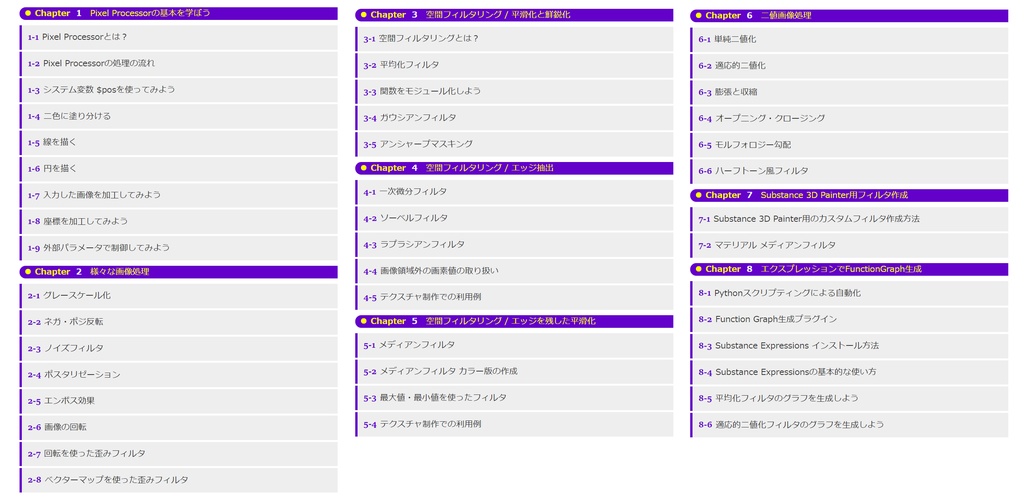Image resolution: width=1024 pixels, height=504 pixels.
Task: Click Chapter 2 様々な画像処理 header
Action: pos(179,272)
